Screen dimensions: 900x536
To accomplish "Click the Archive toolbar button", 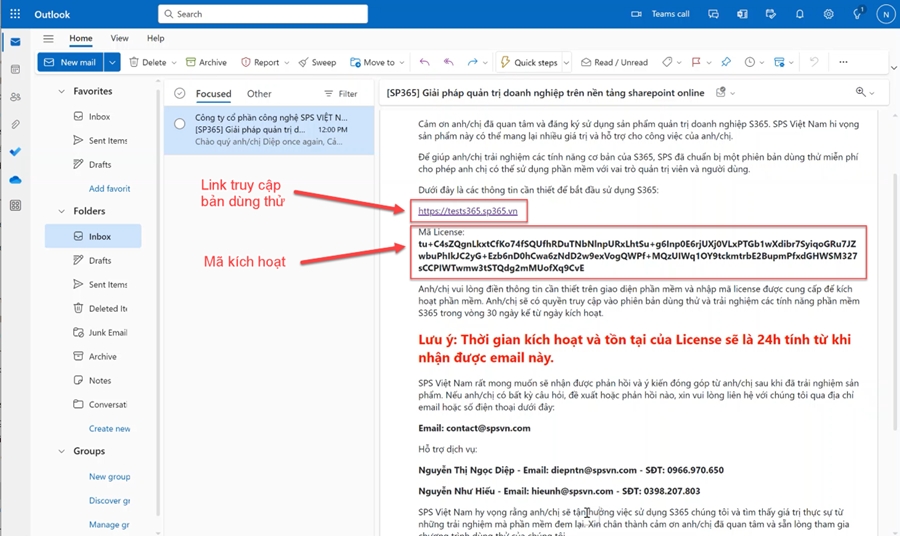I will 206,62.
